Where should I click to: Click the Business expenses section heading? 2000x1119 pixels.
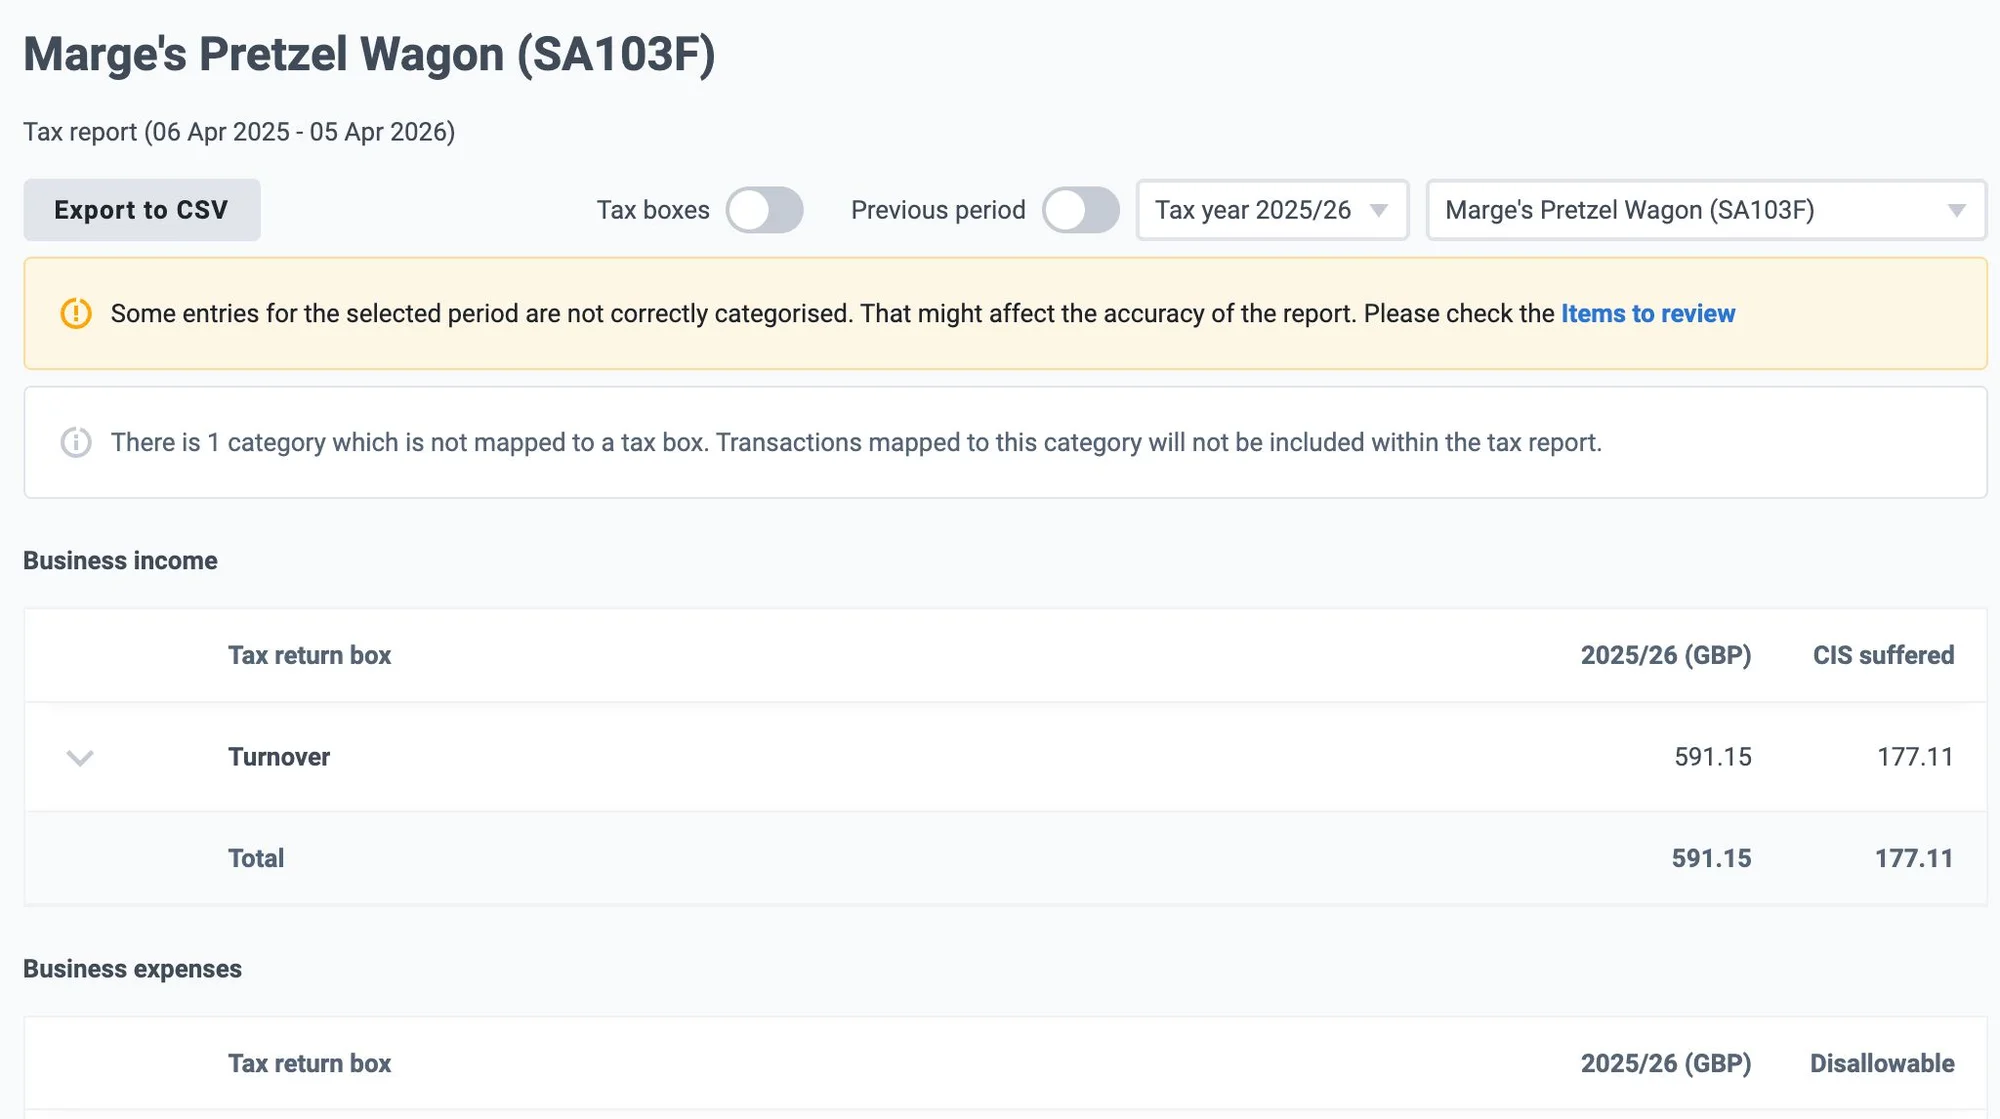click(132, 969)
